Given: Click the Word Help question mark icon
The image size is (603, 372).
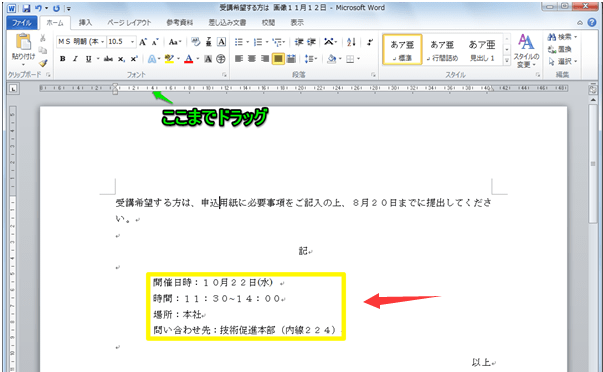Looking at the screenshot, I should click(x=592, y=23).
